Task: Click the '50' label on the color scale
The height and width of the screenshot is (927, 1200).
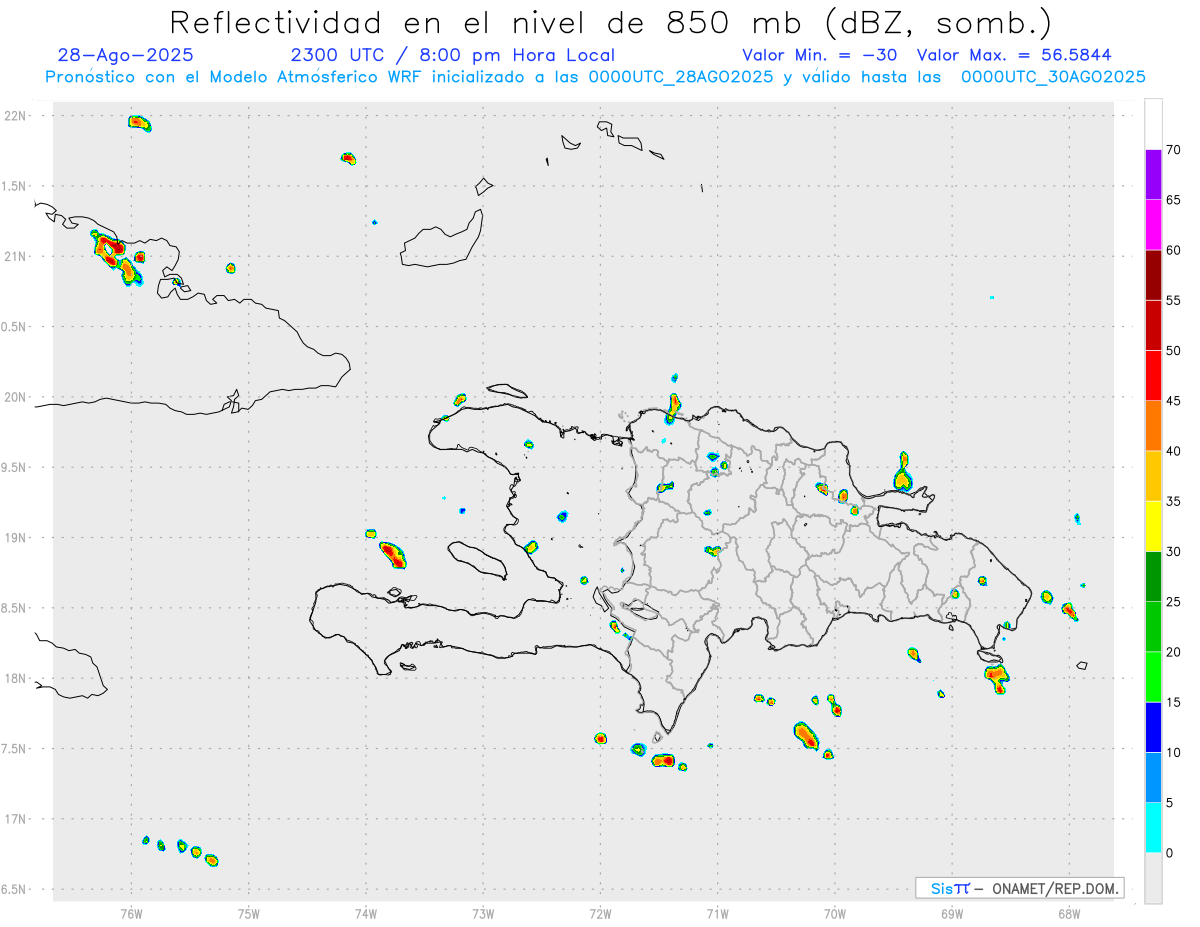Action: click(x=1173, y=351)
